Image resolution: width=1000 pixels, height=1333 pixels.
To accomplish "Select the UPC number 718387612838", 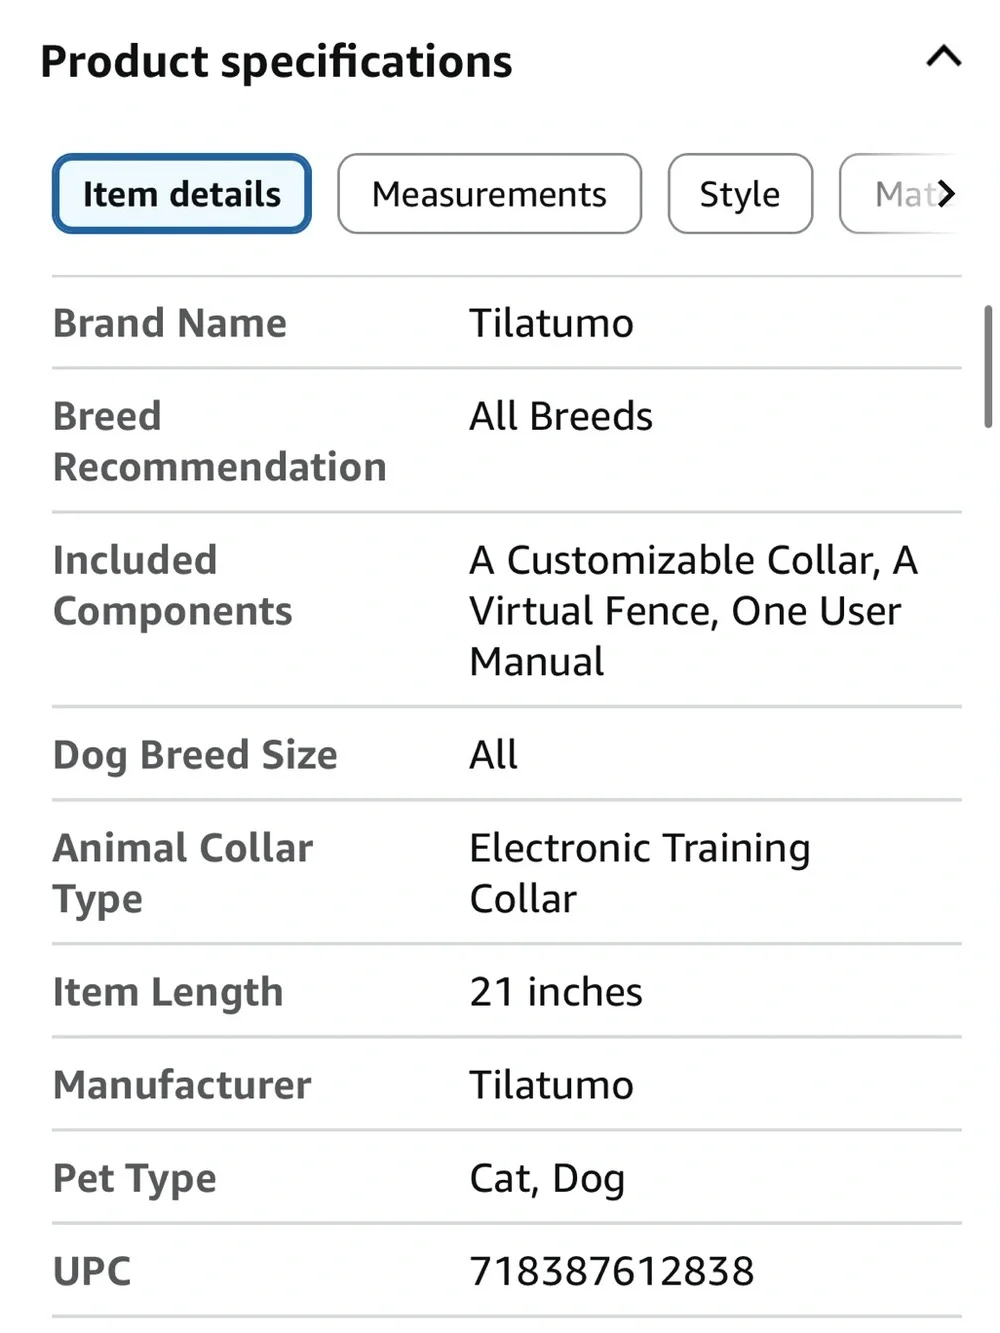I will pyautogui.click(x=612, y=1271).
